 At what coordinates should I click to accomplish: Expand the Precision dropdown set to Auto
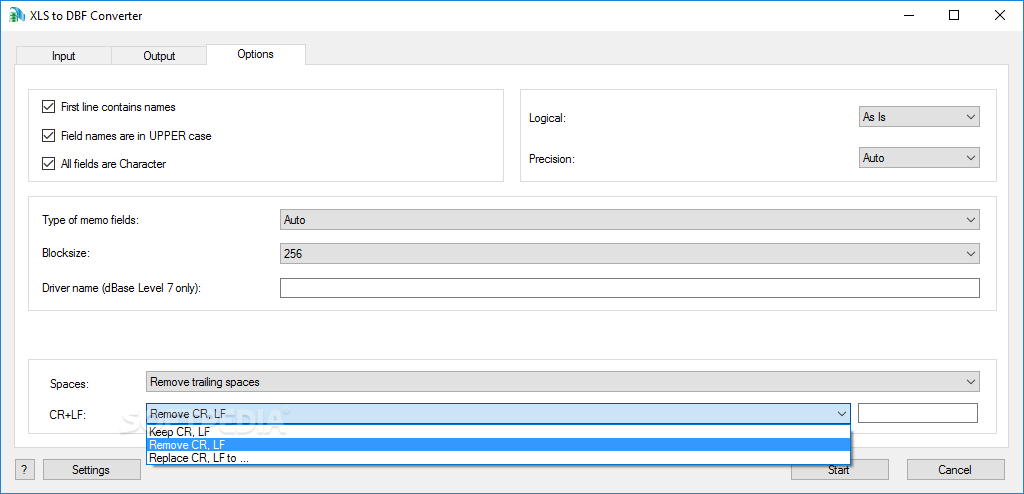(919, 158)
